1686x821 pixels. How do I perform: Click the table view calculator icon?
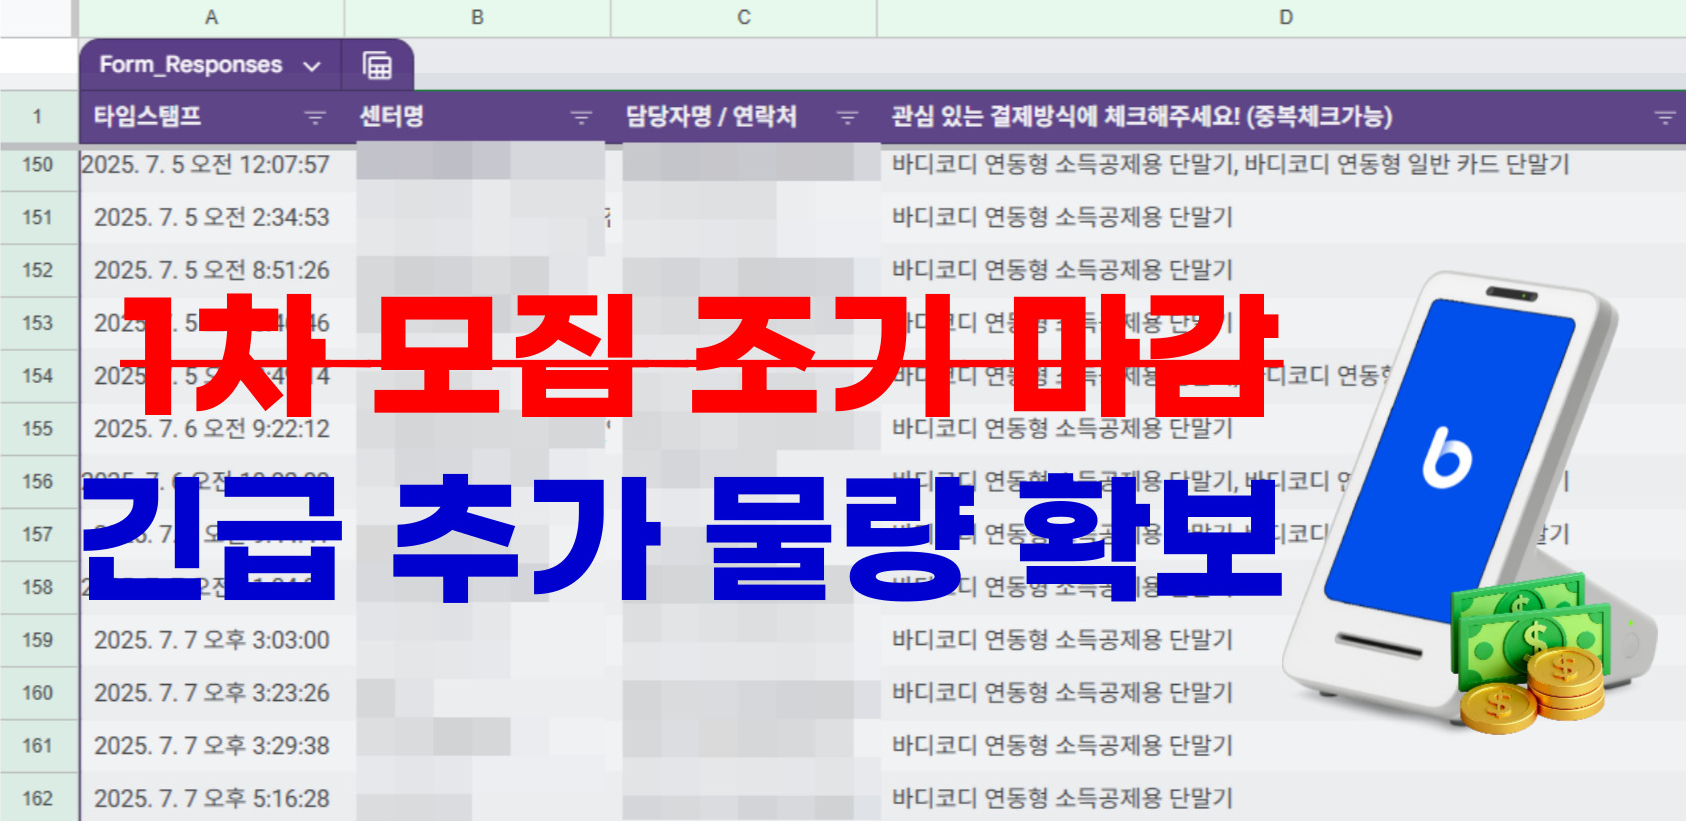(377, 66)
